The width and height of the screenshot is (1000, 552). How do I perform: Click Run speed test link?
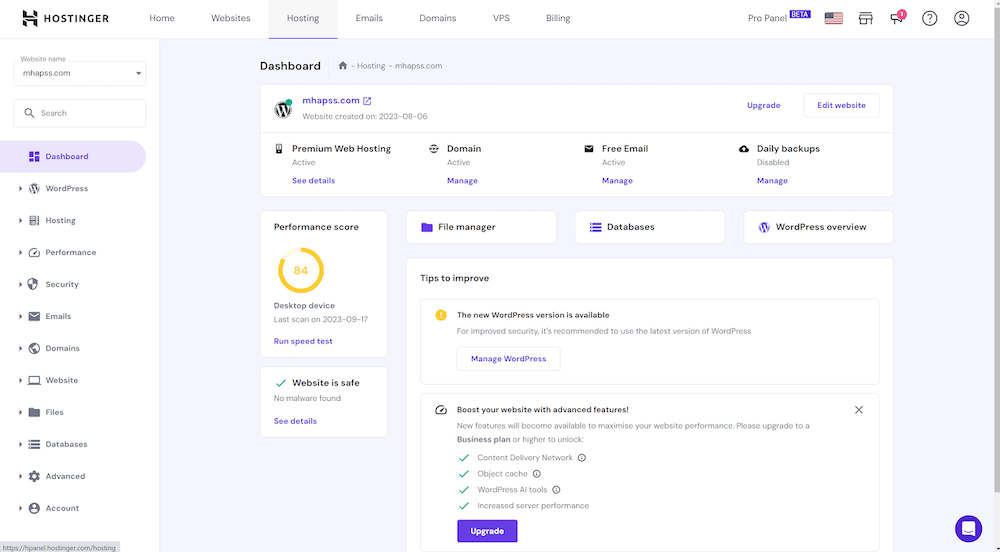(x=303, y=342)
